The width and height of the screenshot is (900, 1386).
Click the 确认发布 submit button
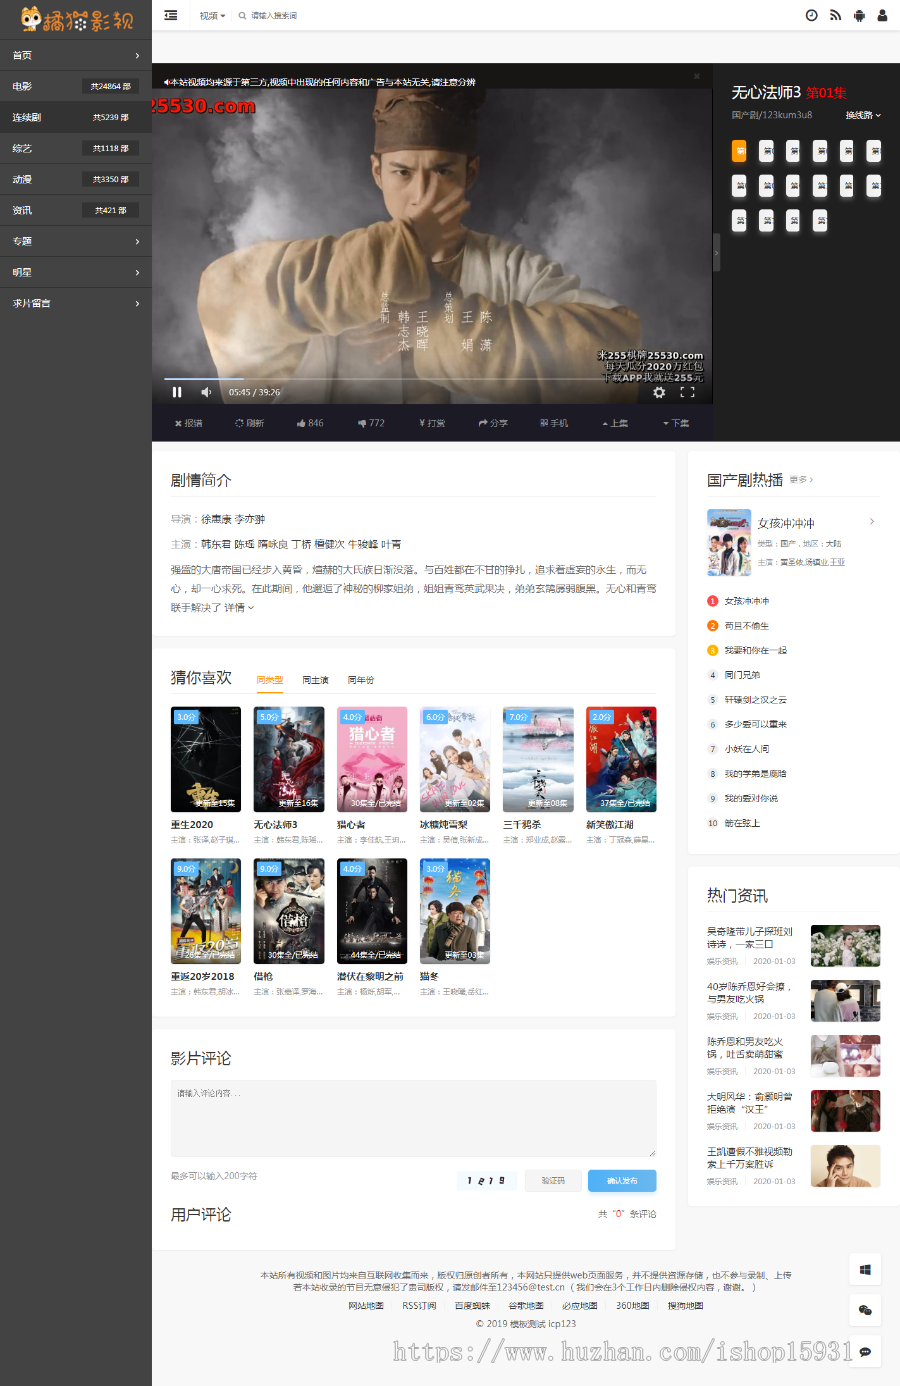[x=622, y=1181]
